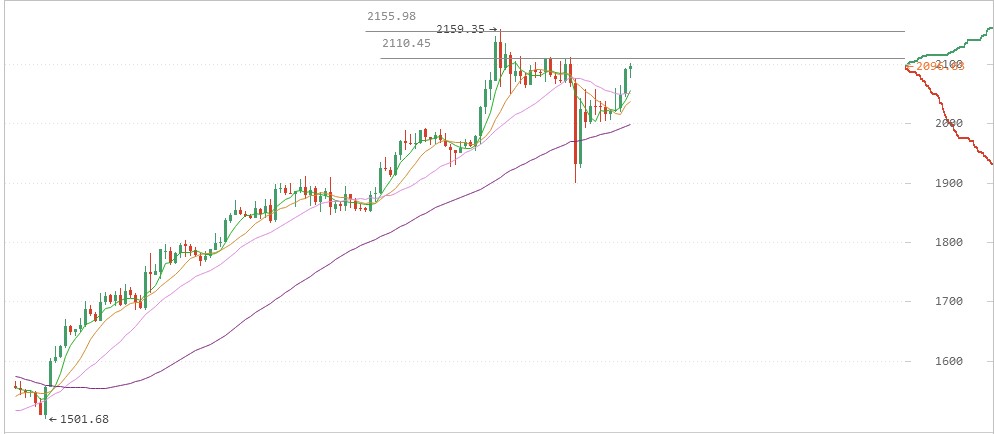Select the horizontal line at 2110.45
Image resolution: width=994 pixels, height=434 pixels.
pos(642,59)
